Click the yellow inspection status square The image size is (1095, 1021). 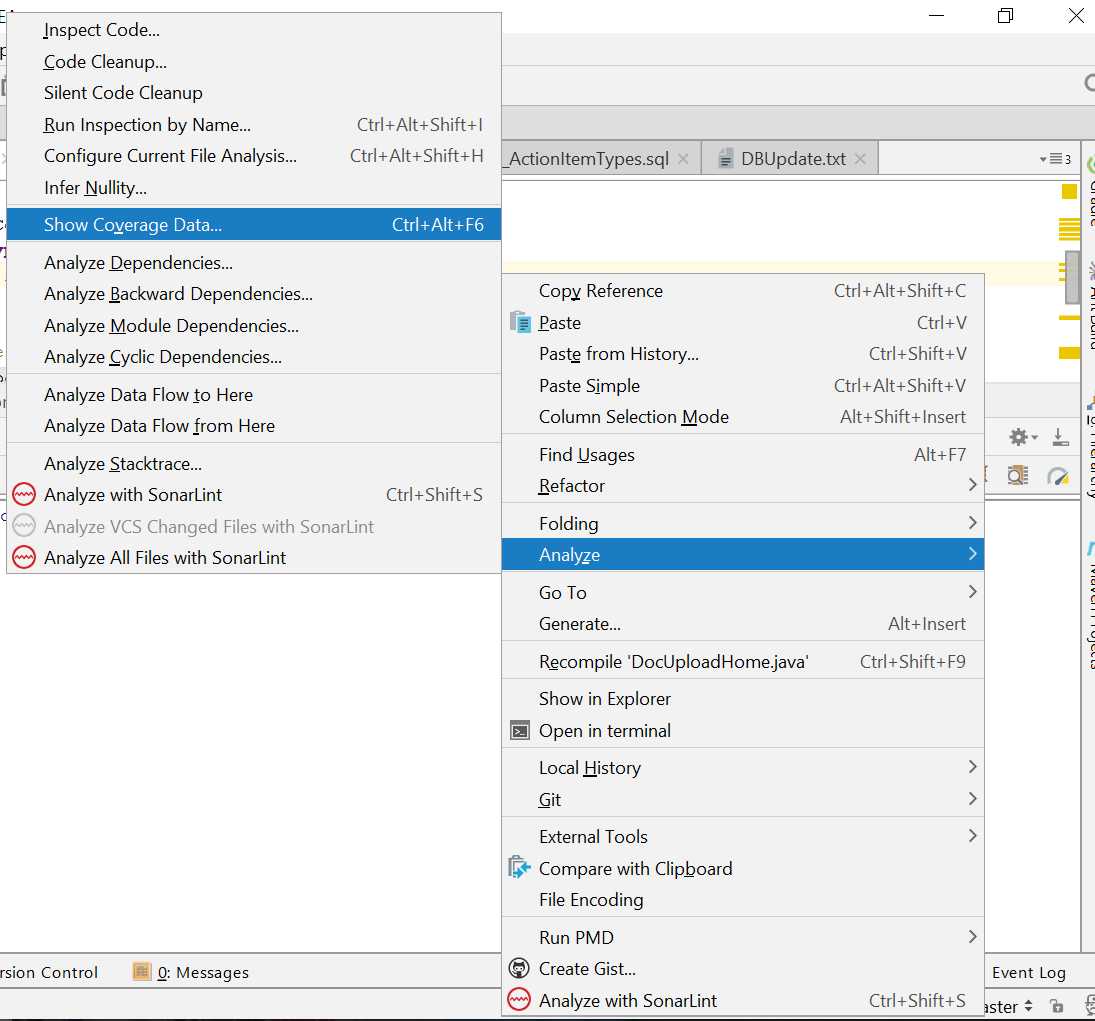pyautogui.click(x=1068, y=191)
